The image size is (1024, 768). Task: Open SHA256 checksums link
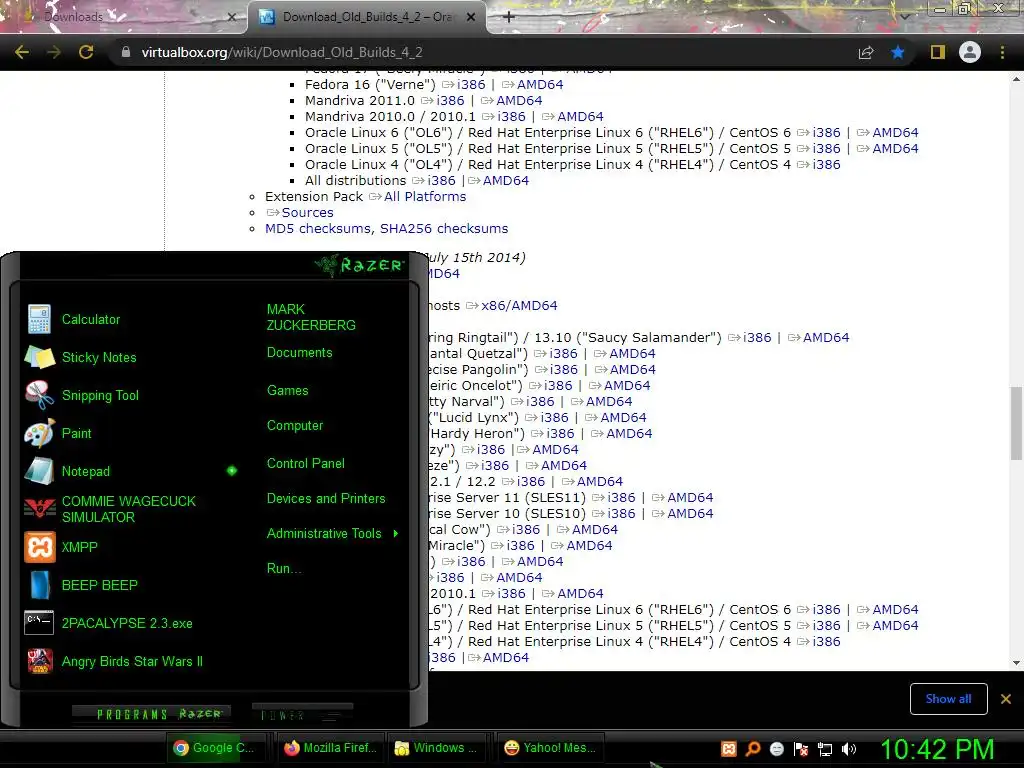pos(444,229)
